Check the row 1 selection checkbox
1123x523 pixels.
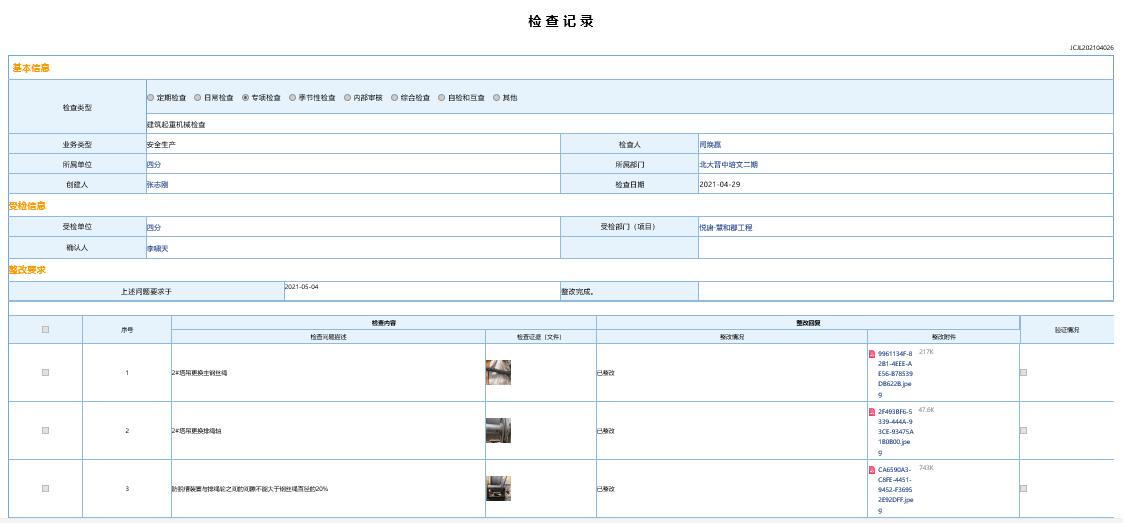tap(46, 373)
